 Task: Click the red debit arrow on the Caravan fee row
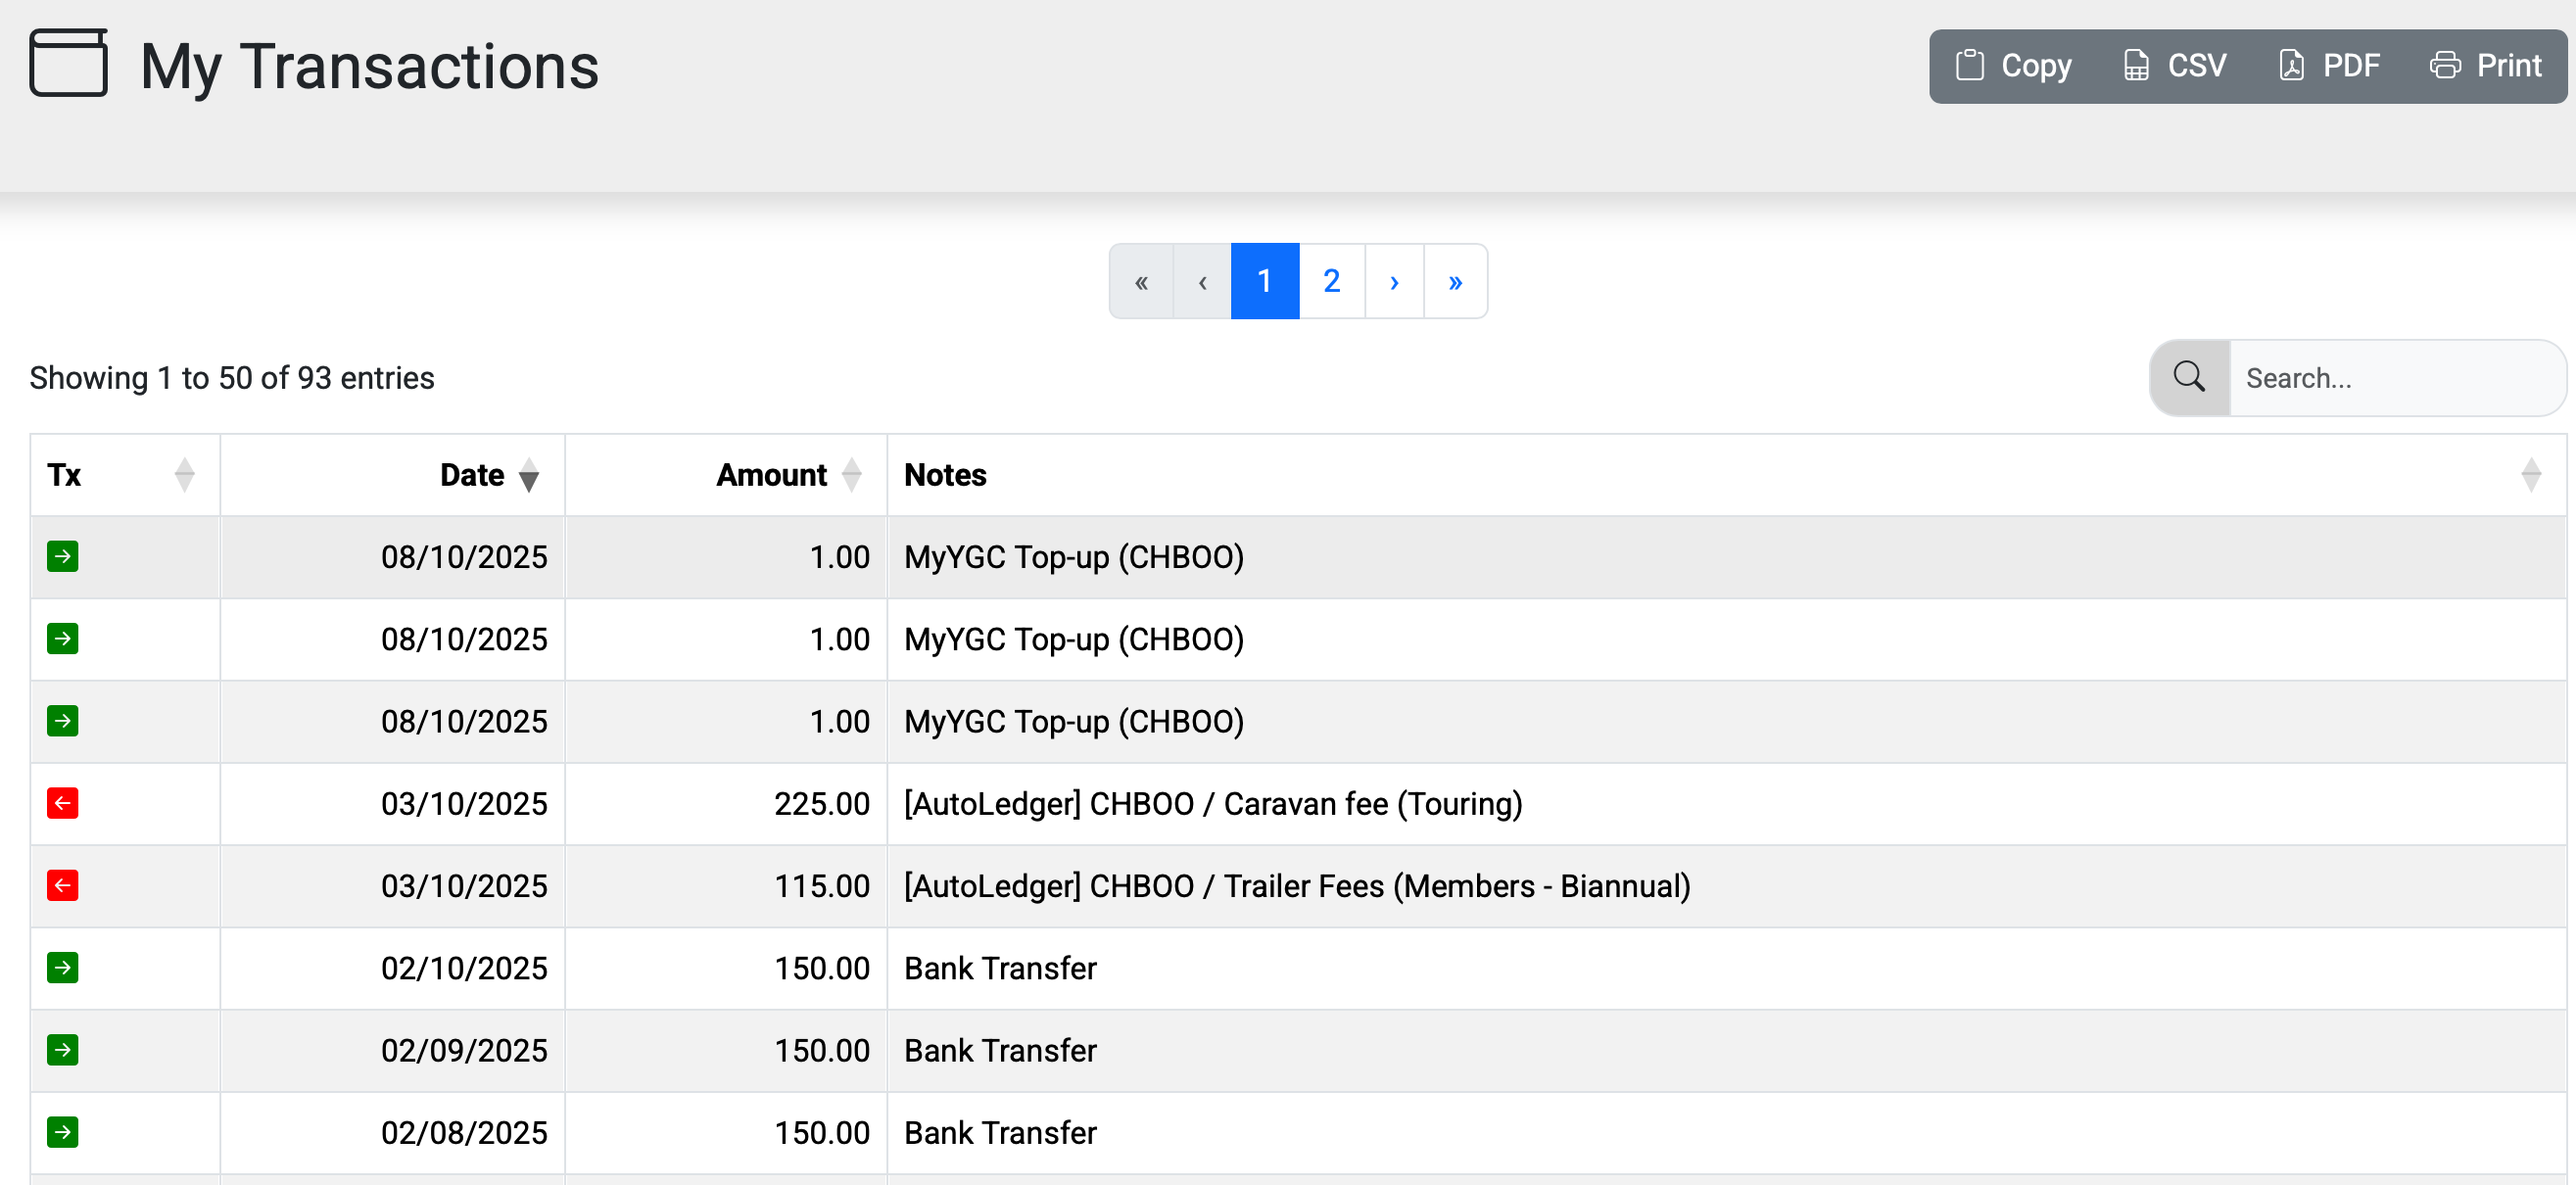pyautogui.click(x=63, y=803)
